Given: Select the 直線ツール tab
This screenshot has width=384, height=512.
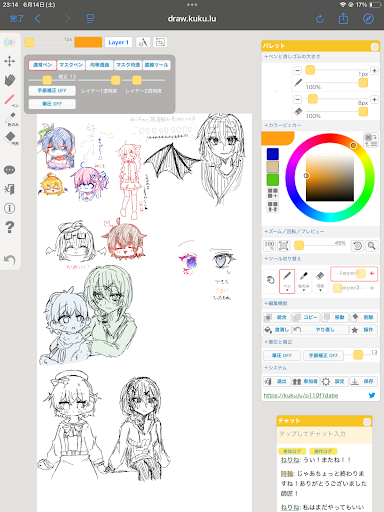Looking at the screenshot, I should 157,65.
